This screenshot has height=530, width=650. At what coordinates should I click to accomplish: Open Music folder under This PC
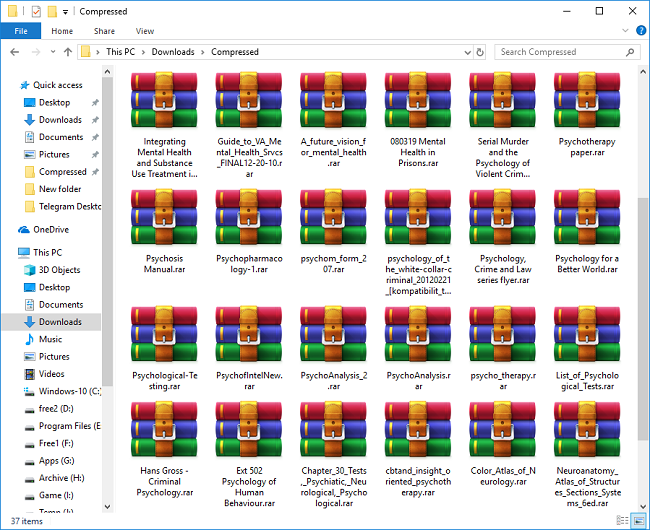50,339
